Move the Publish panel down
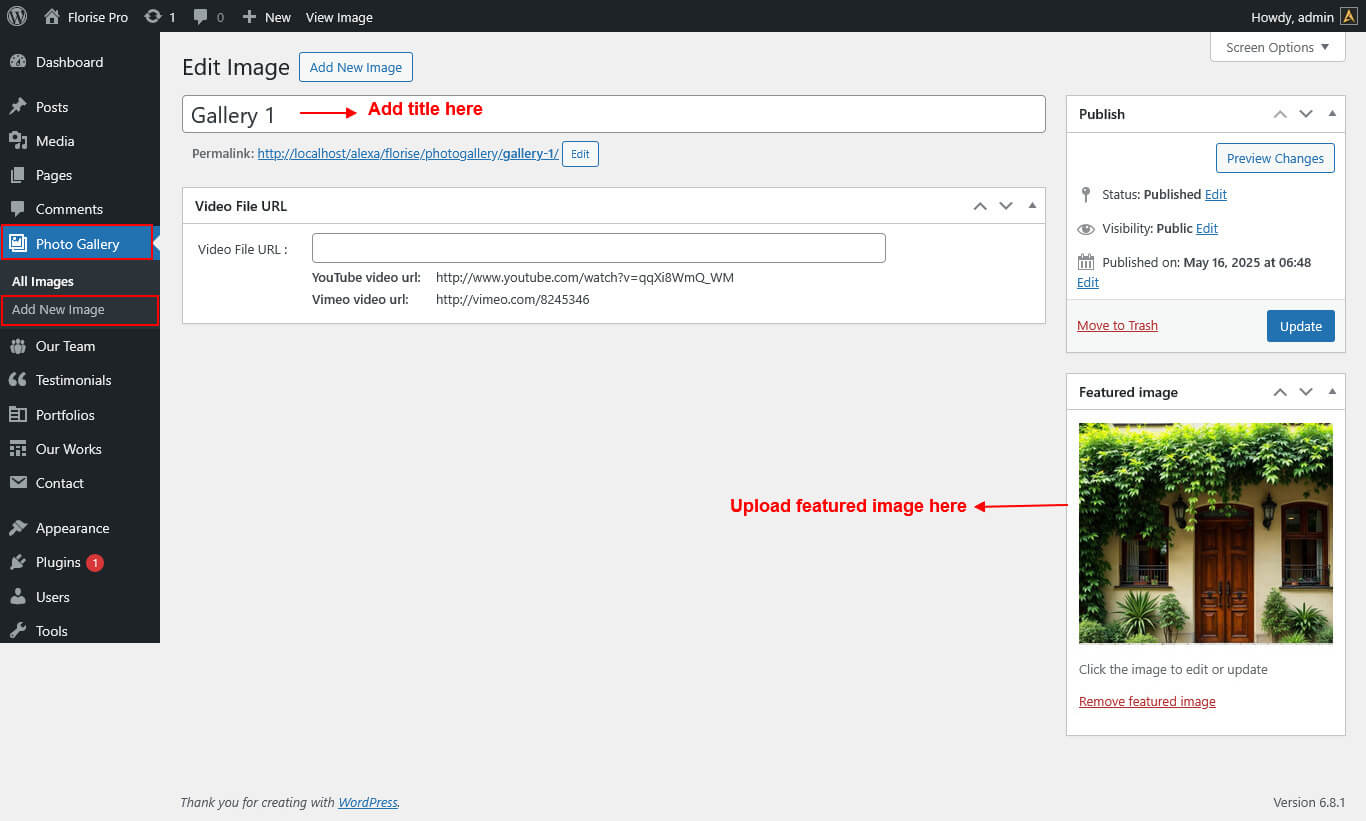Viewport: 1366px width, 821px height. [x=1306, y=114]
